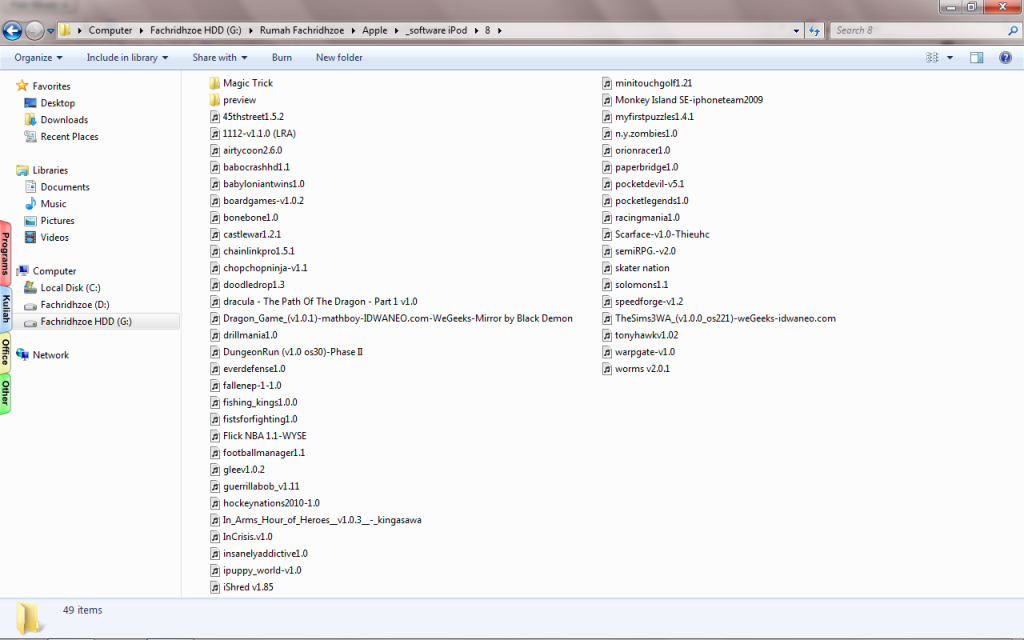Open the Documents library
Screen dimensions: 1024x640
65,187
